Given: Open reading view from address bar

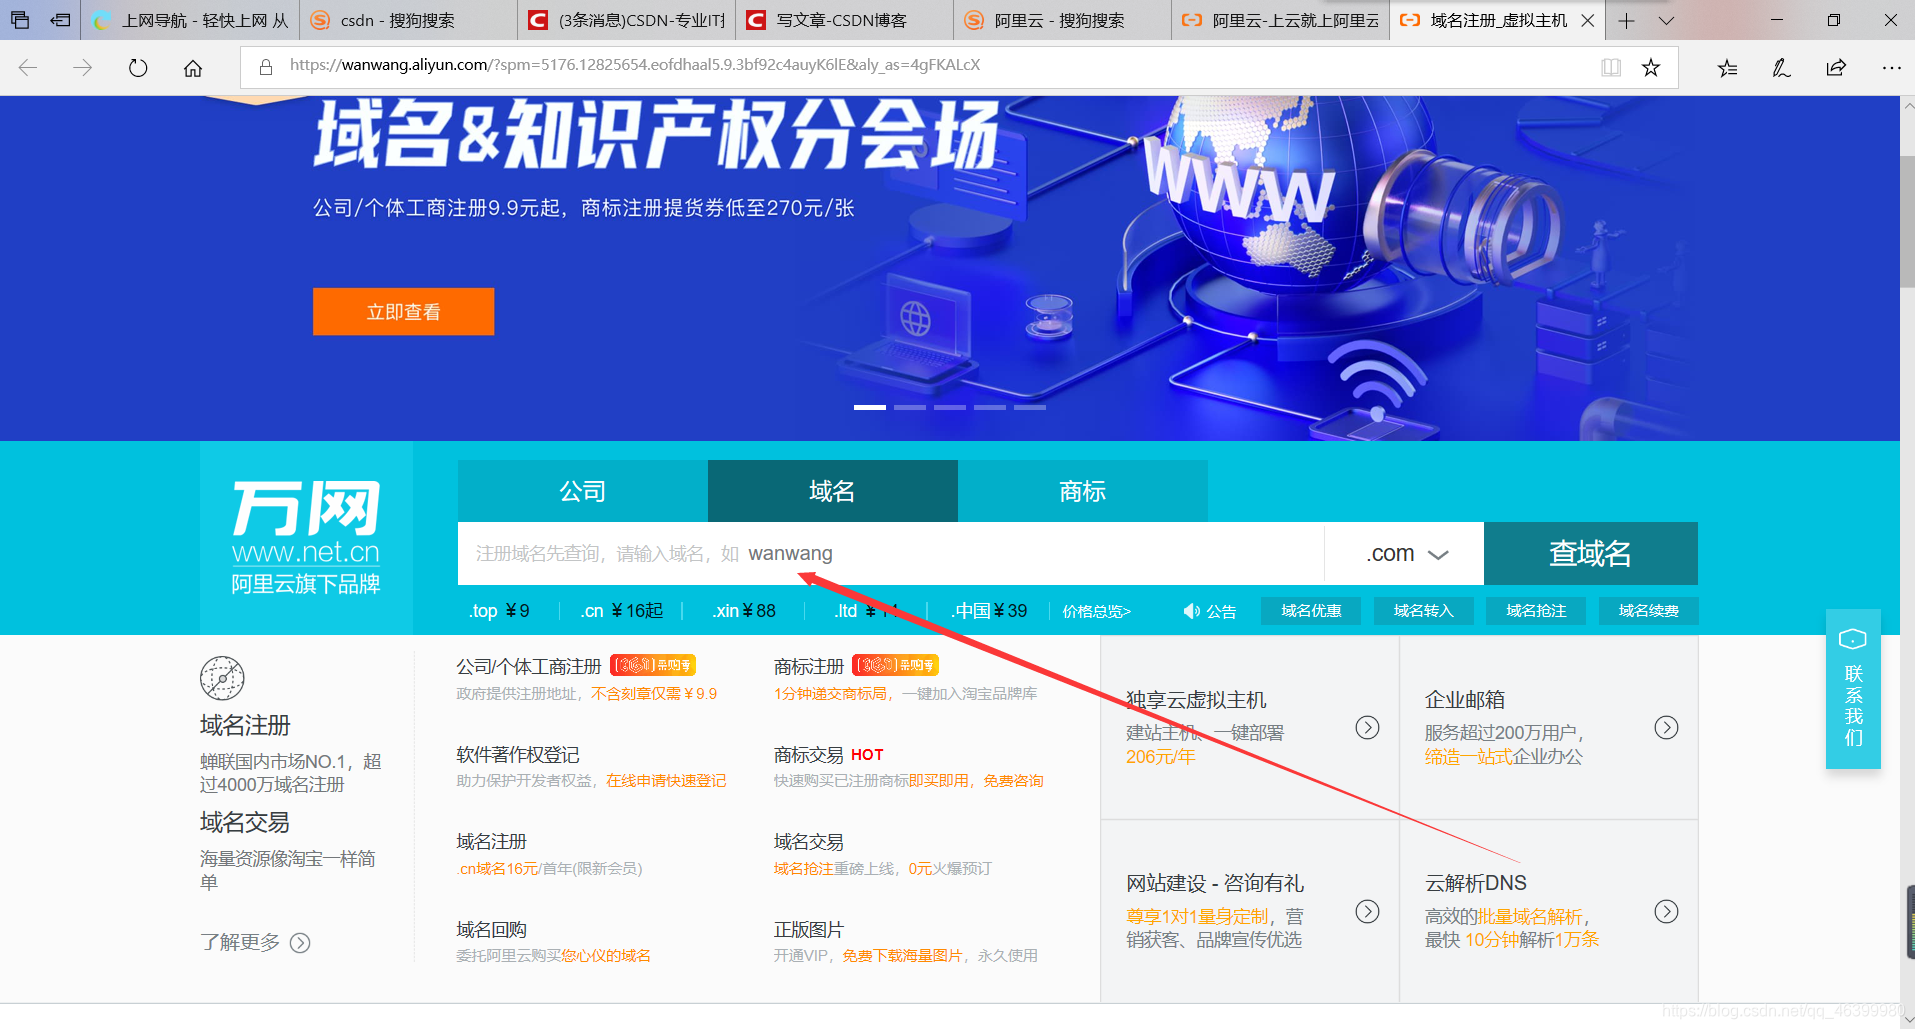Looking at the screenshot, I should point(1611,67).
